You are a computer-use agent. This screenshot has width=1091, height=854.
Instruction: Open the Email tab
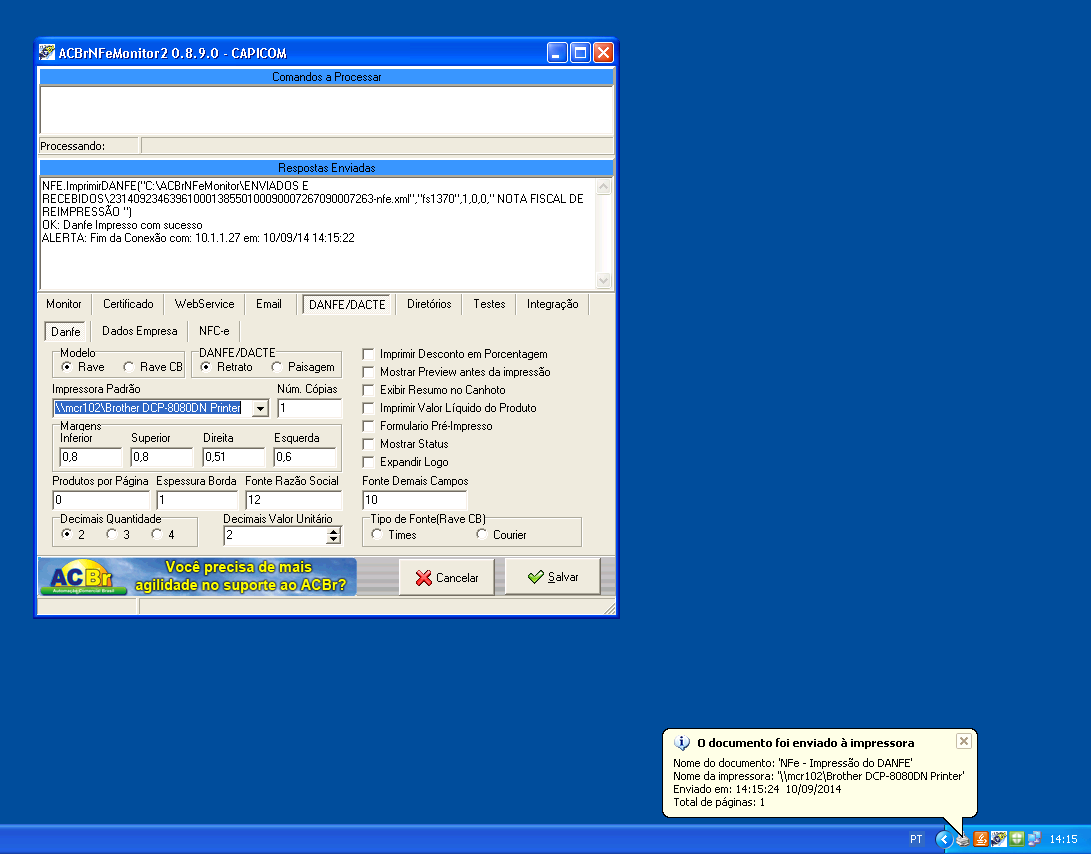(269, 304)
